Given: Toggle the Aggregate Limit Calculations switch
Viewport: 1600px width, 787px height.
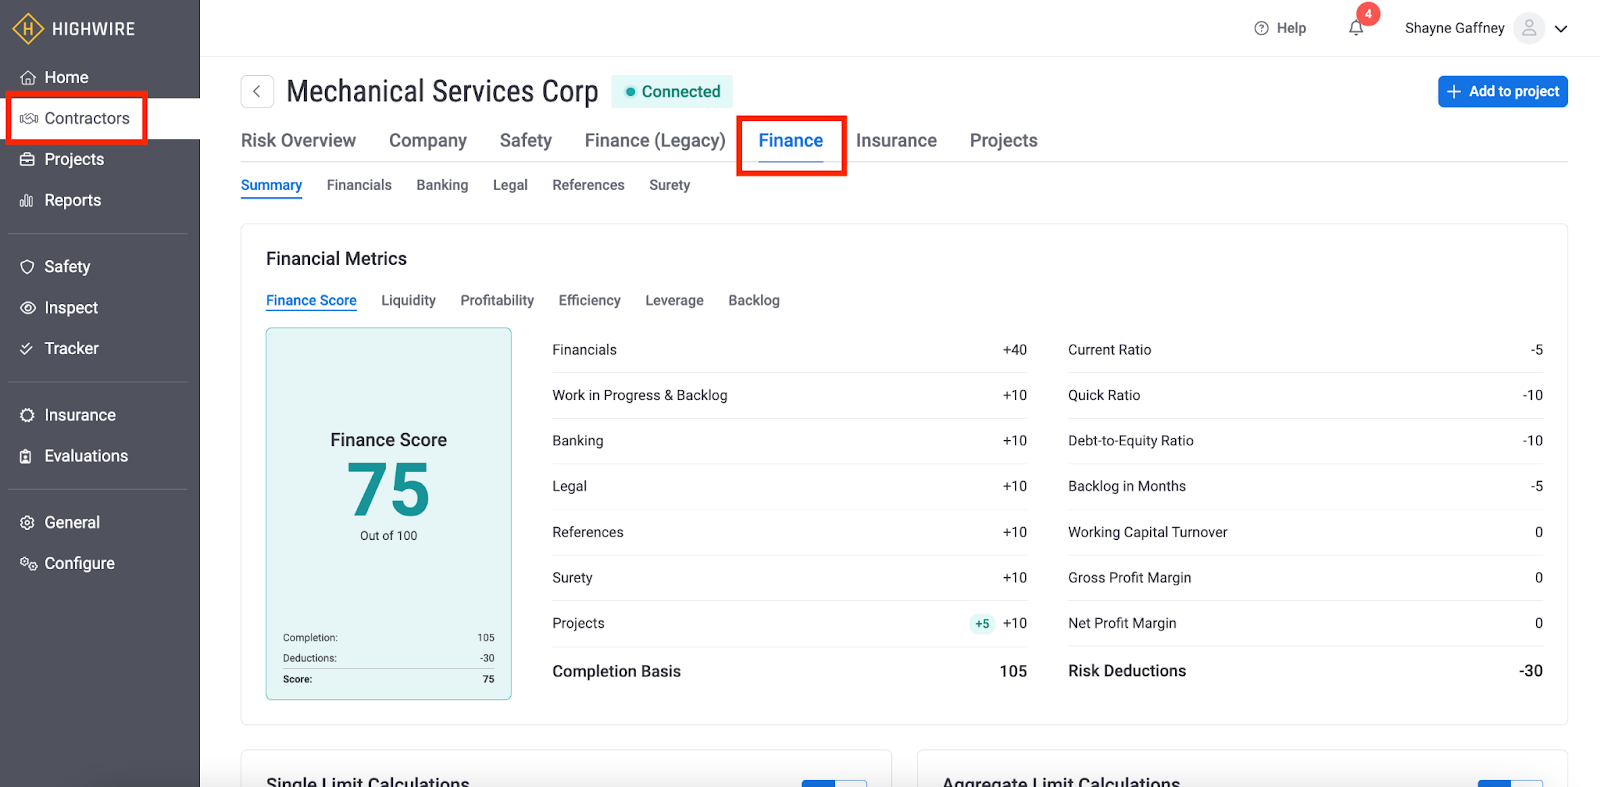Looking at the screenshot, I should pyautogui.click(x=1509, y=782).
